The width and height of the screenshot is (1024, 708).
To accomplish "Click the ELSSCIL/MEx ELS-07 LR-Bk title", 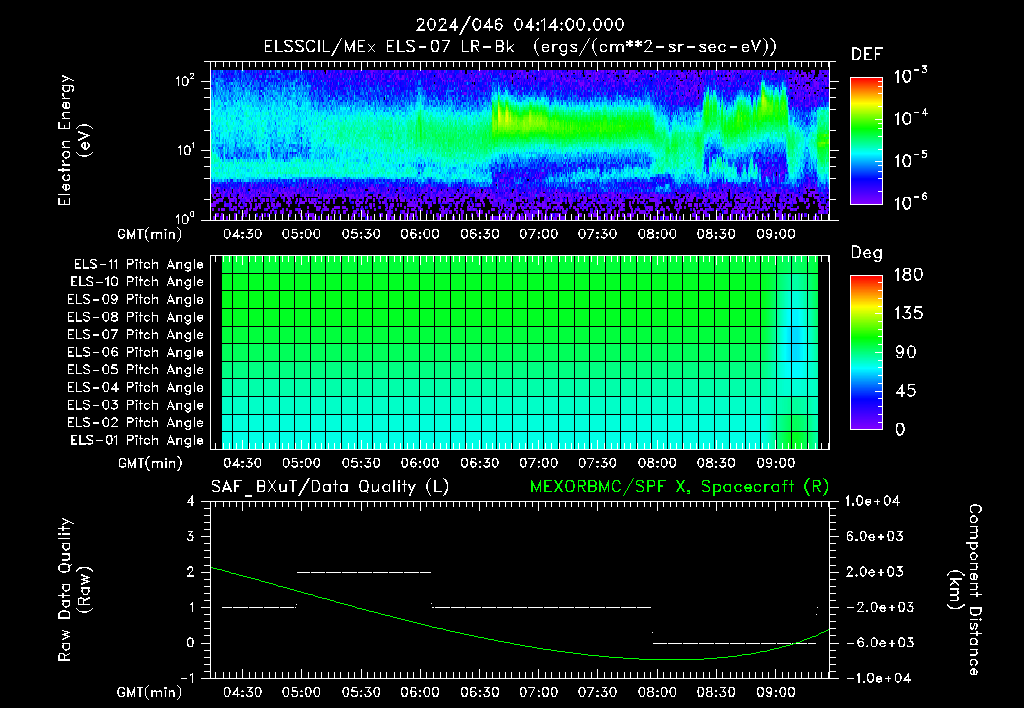I will click(389, 47).
